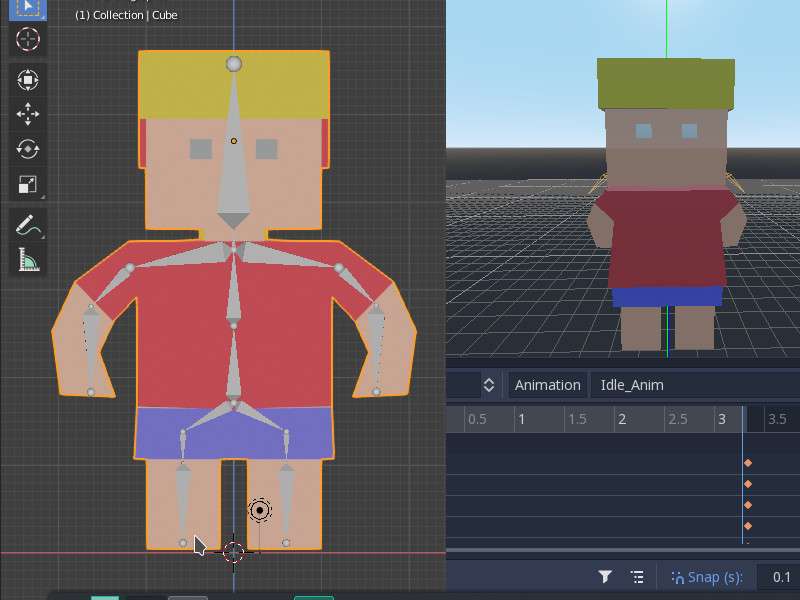Select the chest bone in the red shirt
This screenshot has width=800, height=600.
(234, 288)
